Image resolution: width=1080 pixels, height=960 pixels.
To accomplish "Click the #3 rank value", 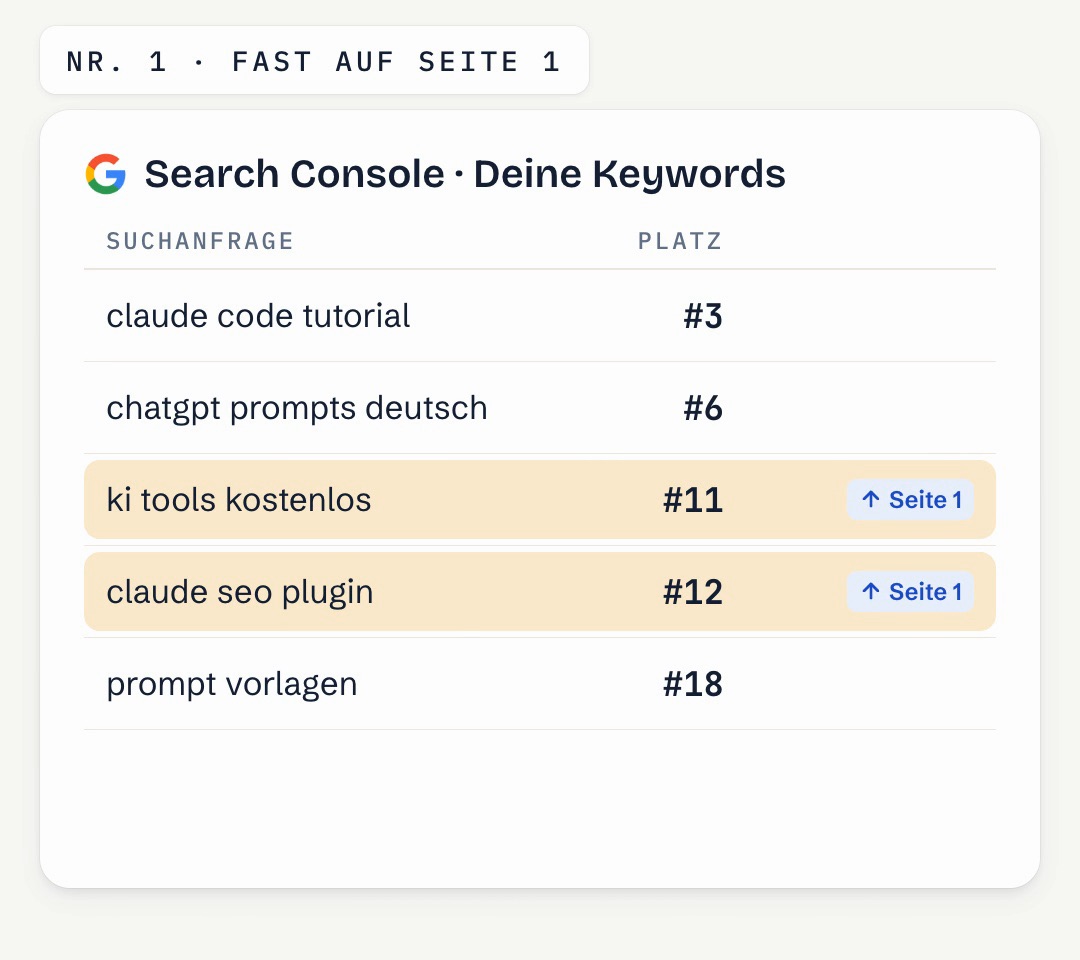I will click(703, 316).
